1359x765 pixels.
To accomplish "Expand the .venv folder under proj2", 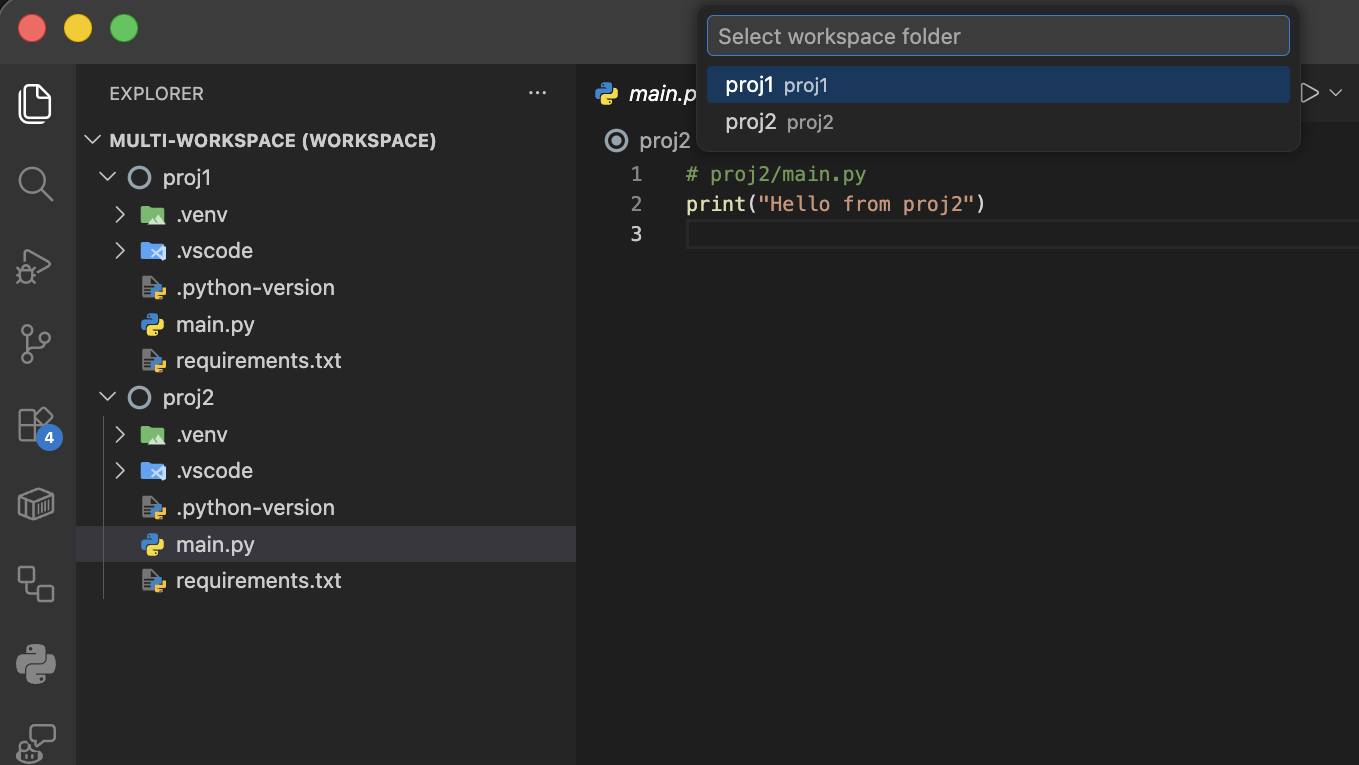I will (x=119, y=434).
